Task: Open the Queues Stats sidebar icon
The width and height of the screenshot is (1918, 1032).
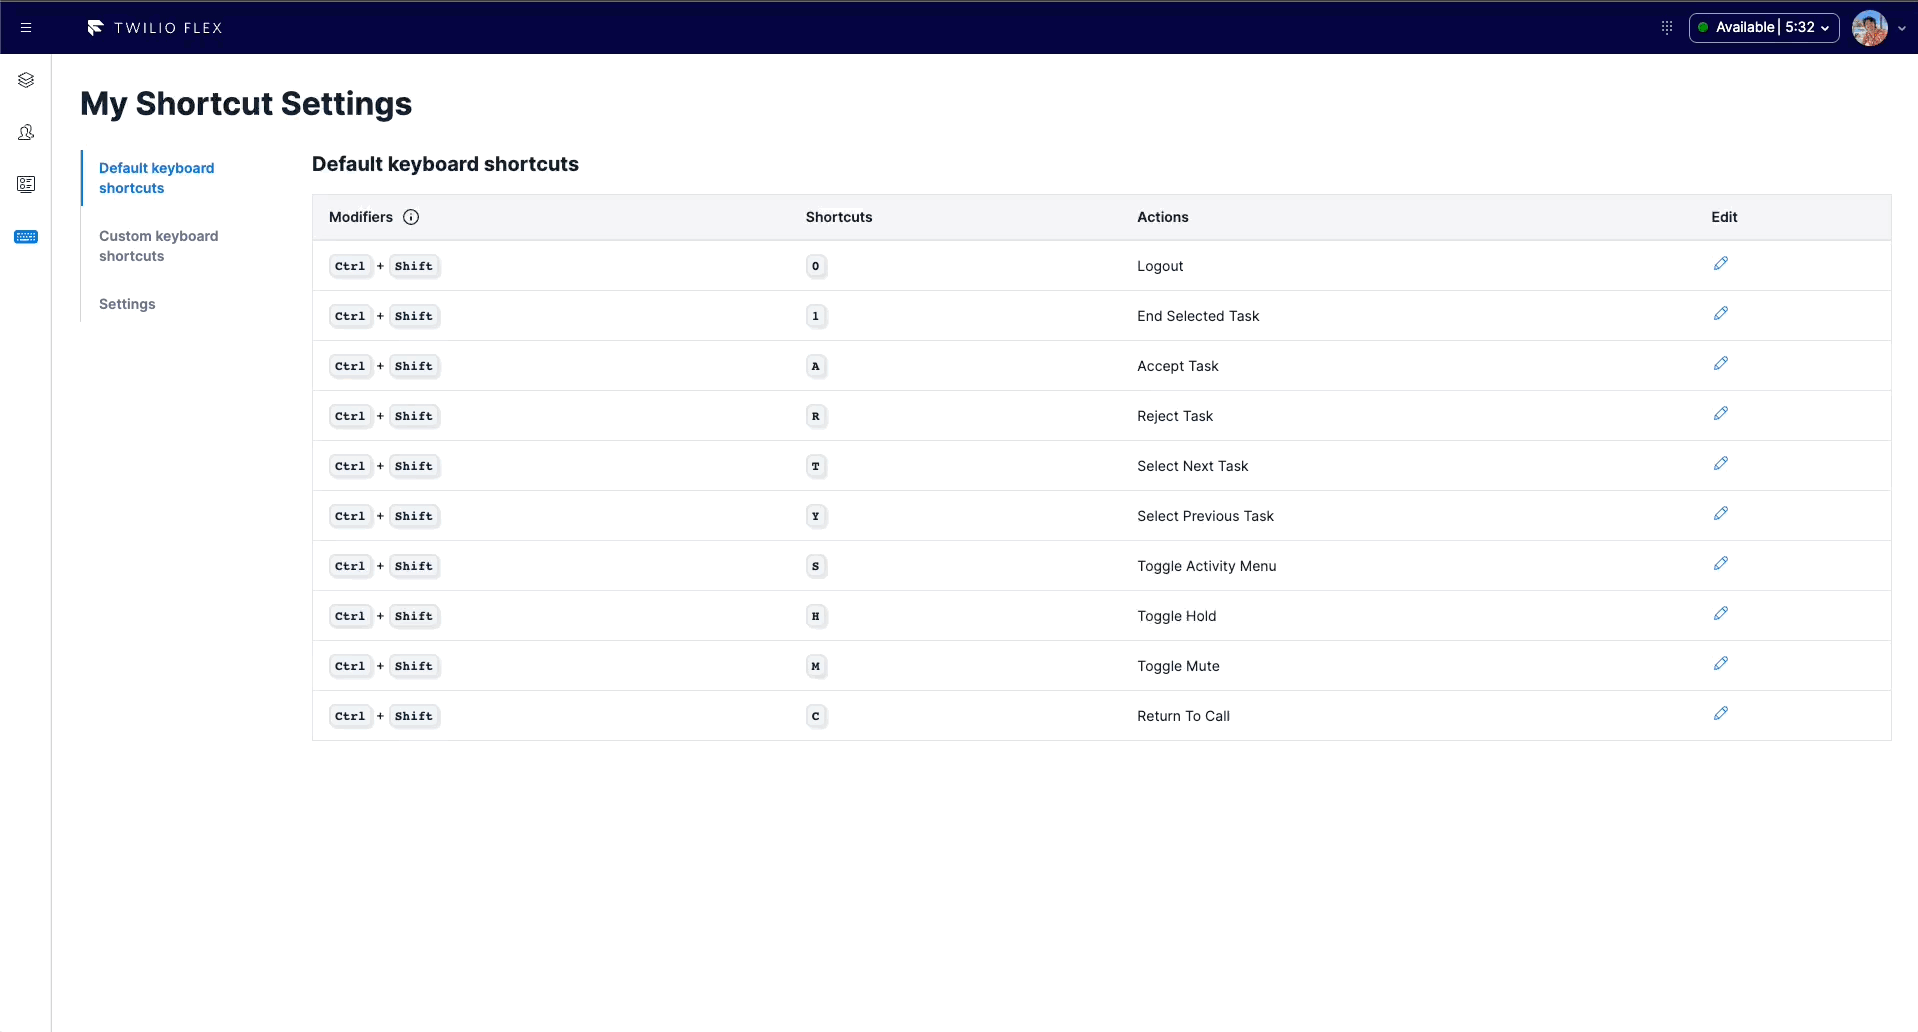Action: [26, 184]
